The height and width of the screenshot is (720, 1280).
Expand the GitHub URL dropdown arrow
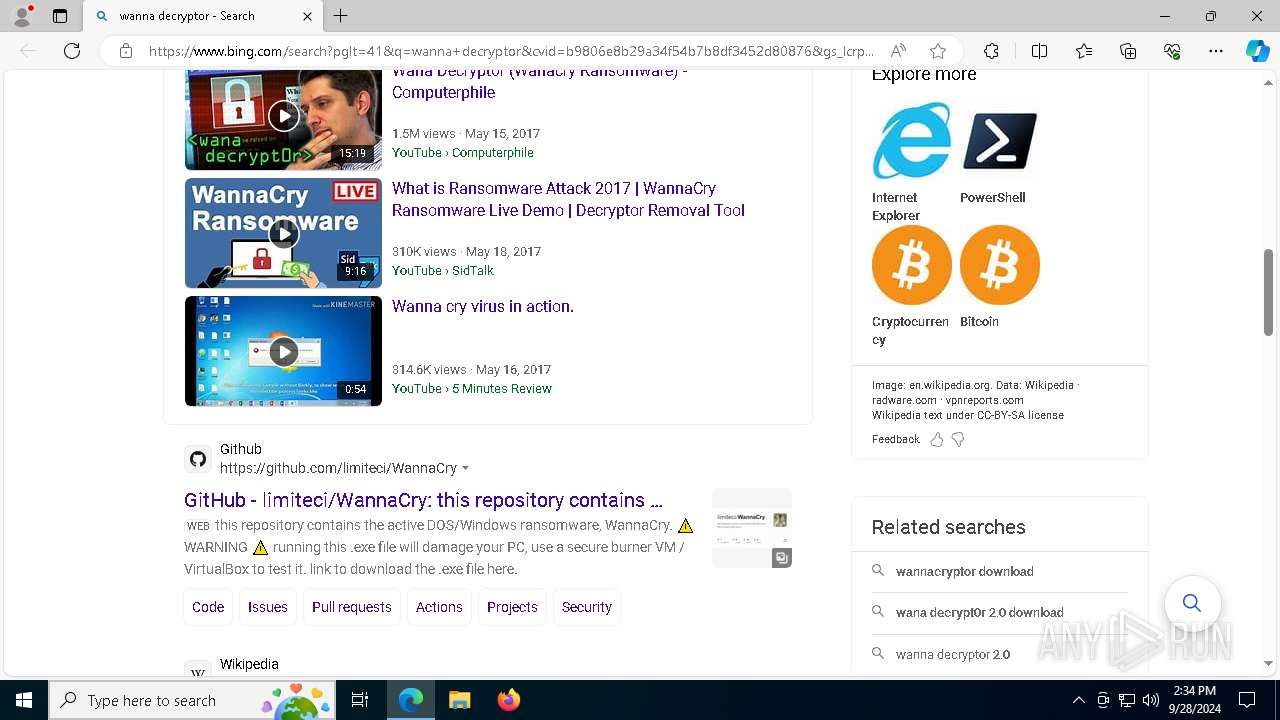click(465, 469)
